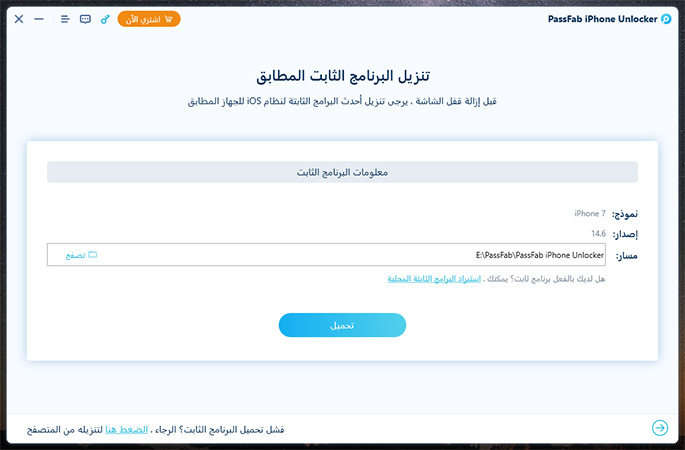
Task: Click the firmware save path field
Action: 326,255
